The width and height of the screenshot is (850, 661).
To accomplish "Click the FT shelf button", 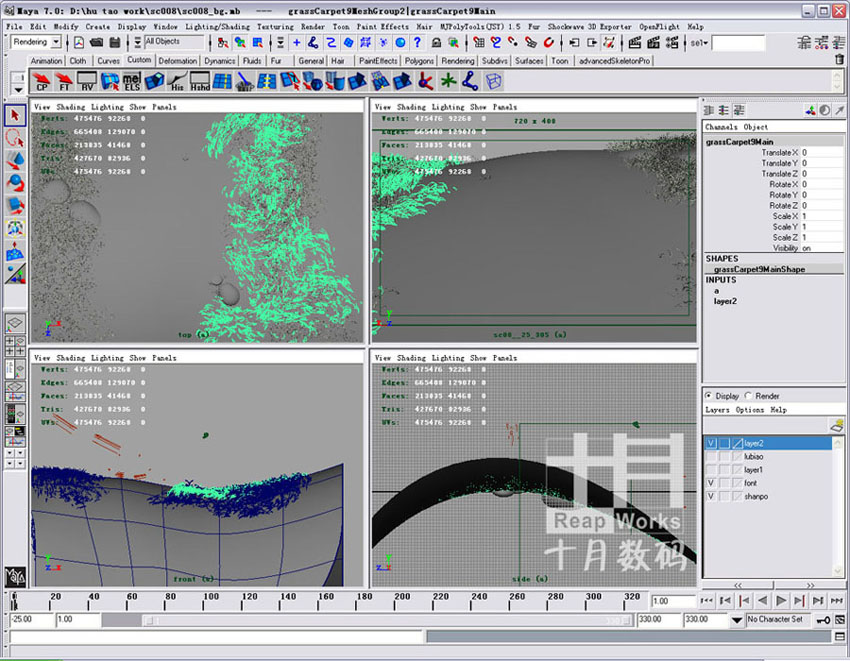I will tap(64, 81).
